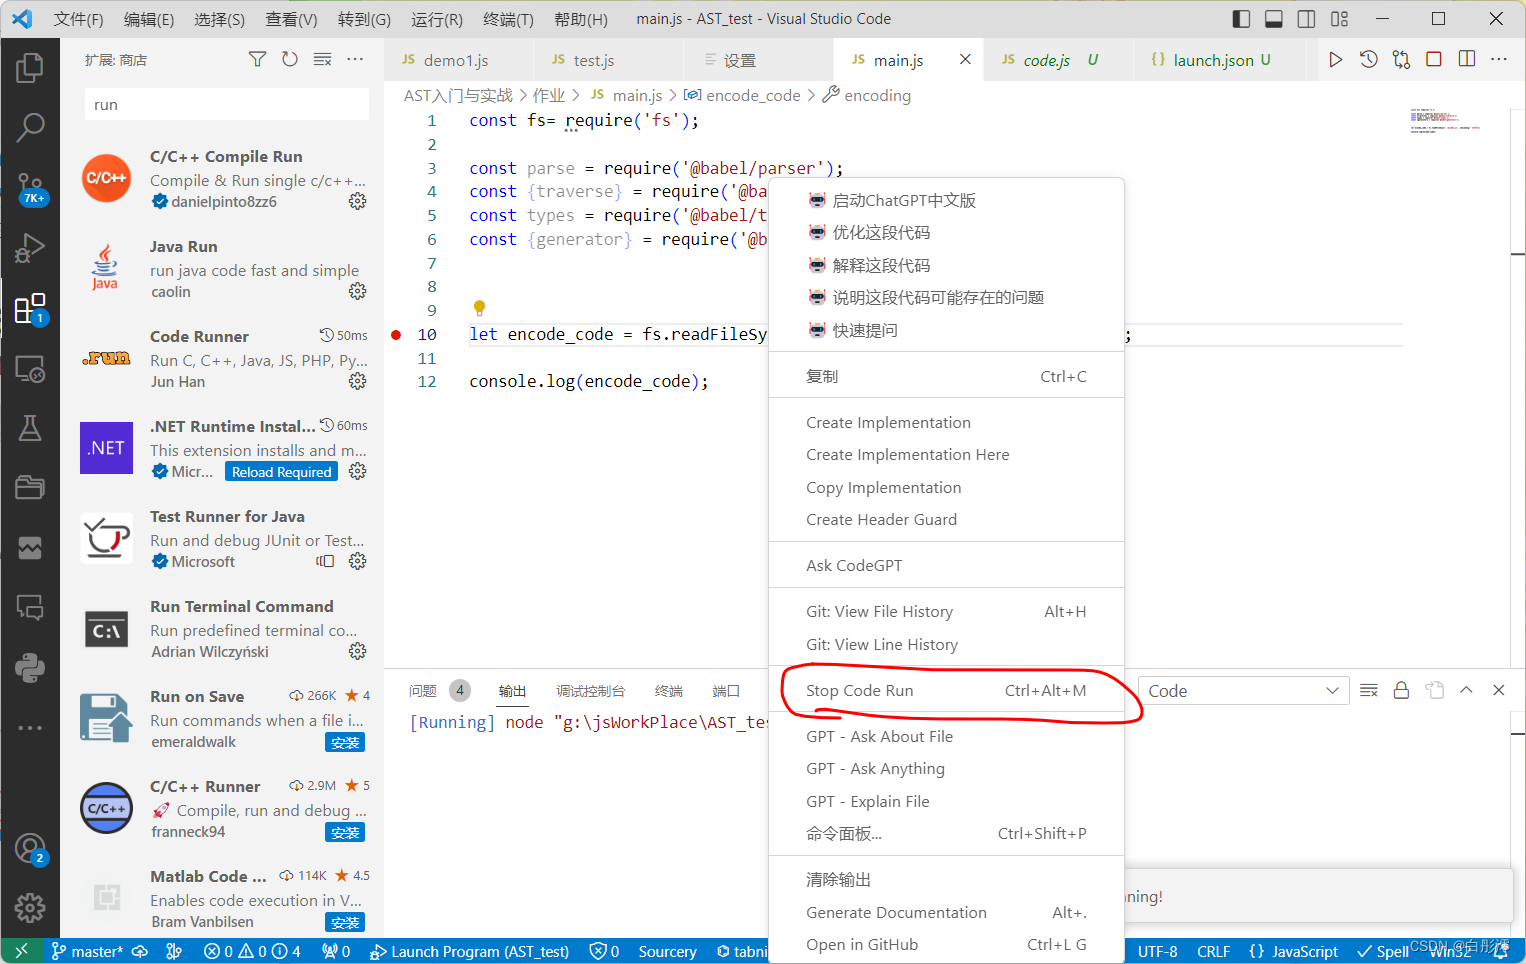The width and height of the screenshot is (1526, 964).
Task: Install the Matlab Code extension
Action: (x=345, y=922)
